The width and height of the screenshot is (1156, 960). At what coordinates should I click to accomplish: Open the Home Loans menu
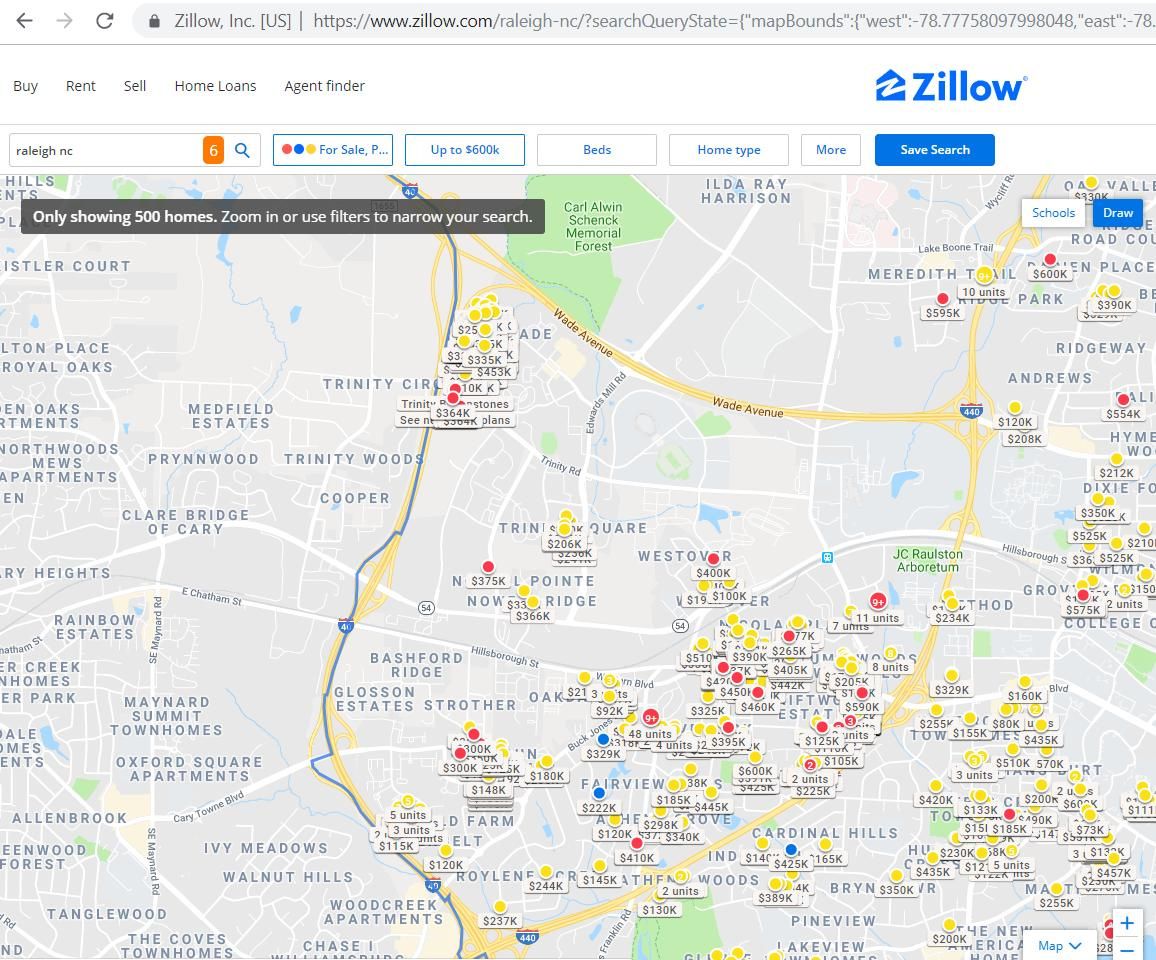pos(215,86)
